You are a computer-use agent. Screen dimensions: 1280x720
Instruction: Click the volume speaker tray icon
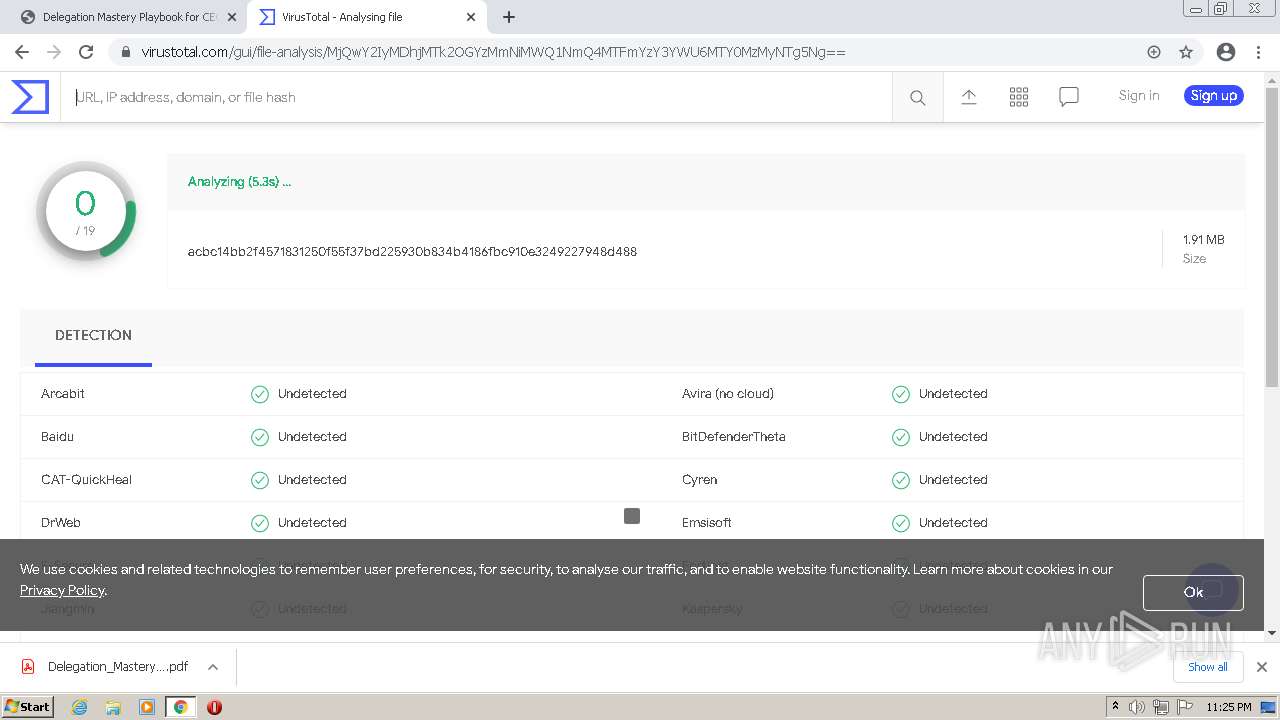(x=1137, y=707)
